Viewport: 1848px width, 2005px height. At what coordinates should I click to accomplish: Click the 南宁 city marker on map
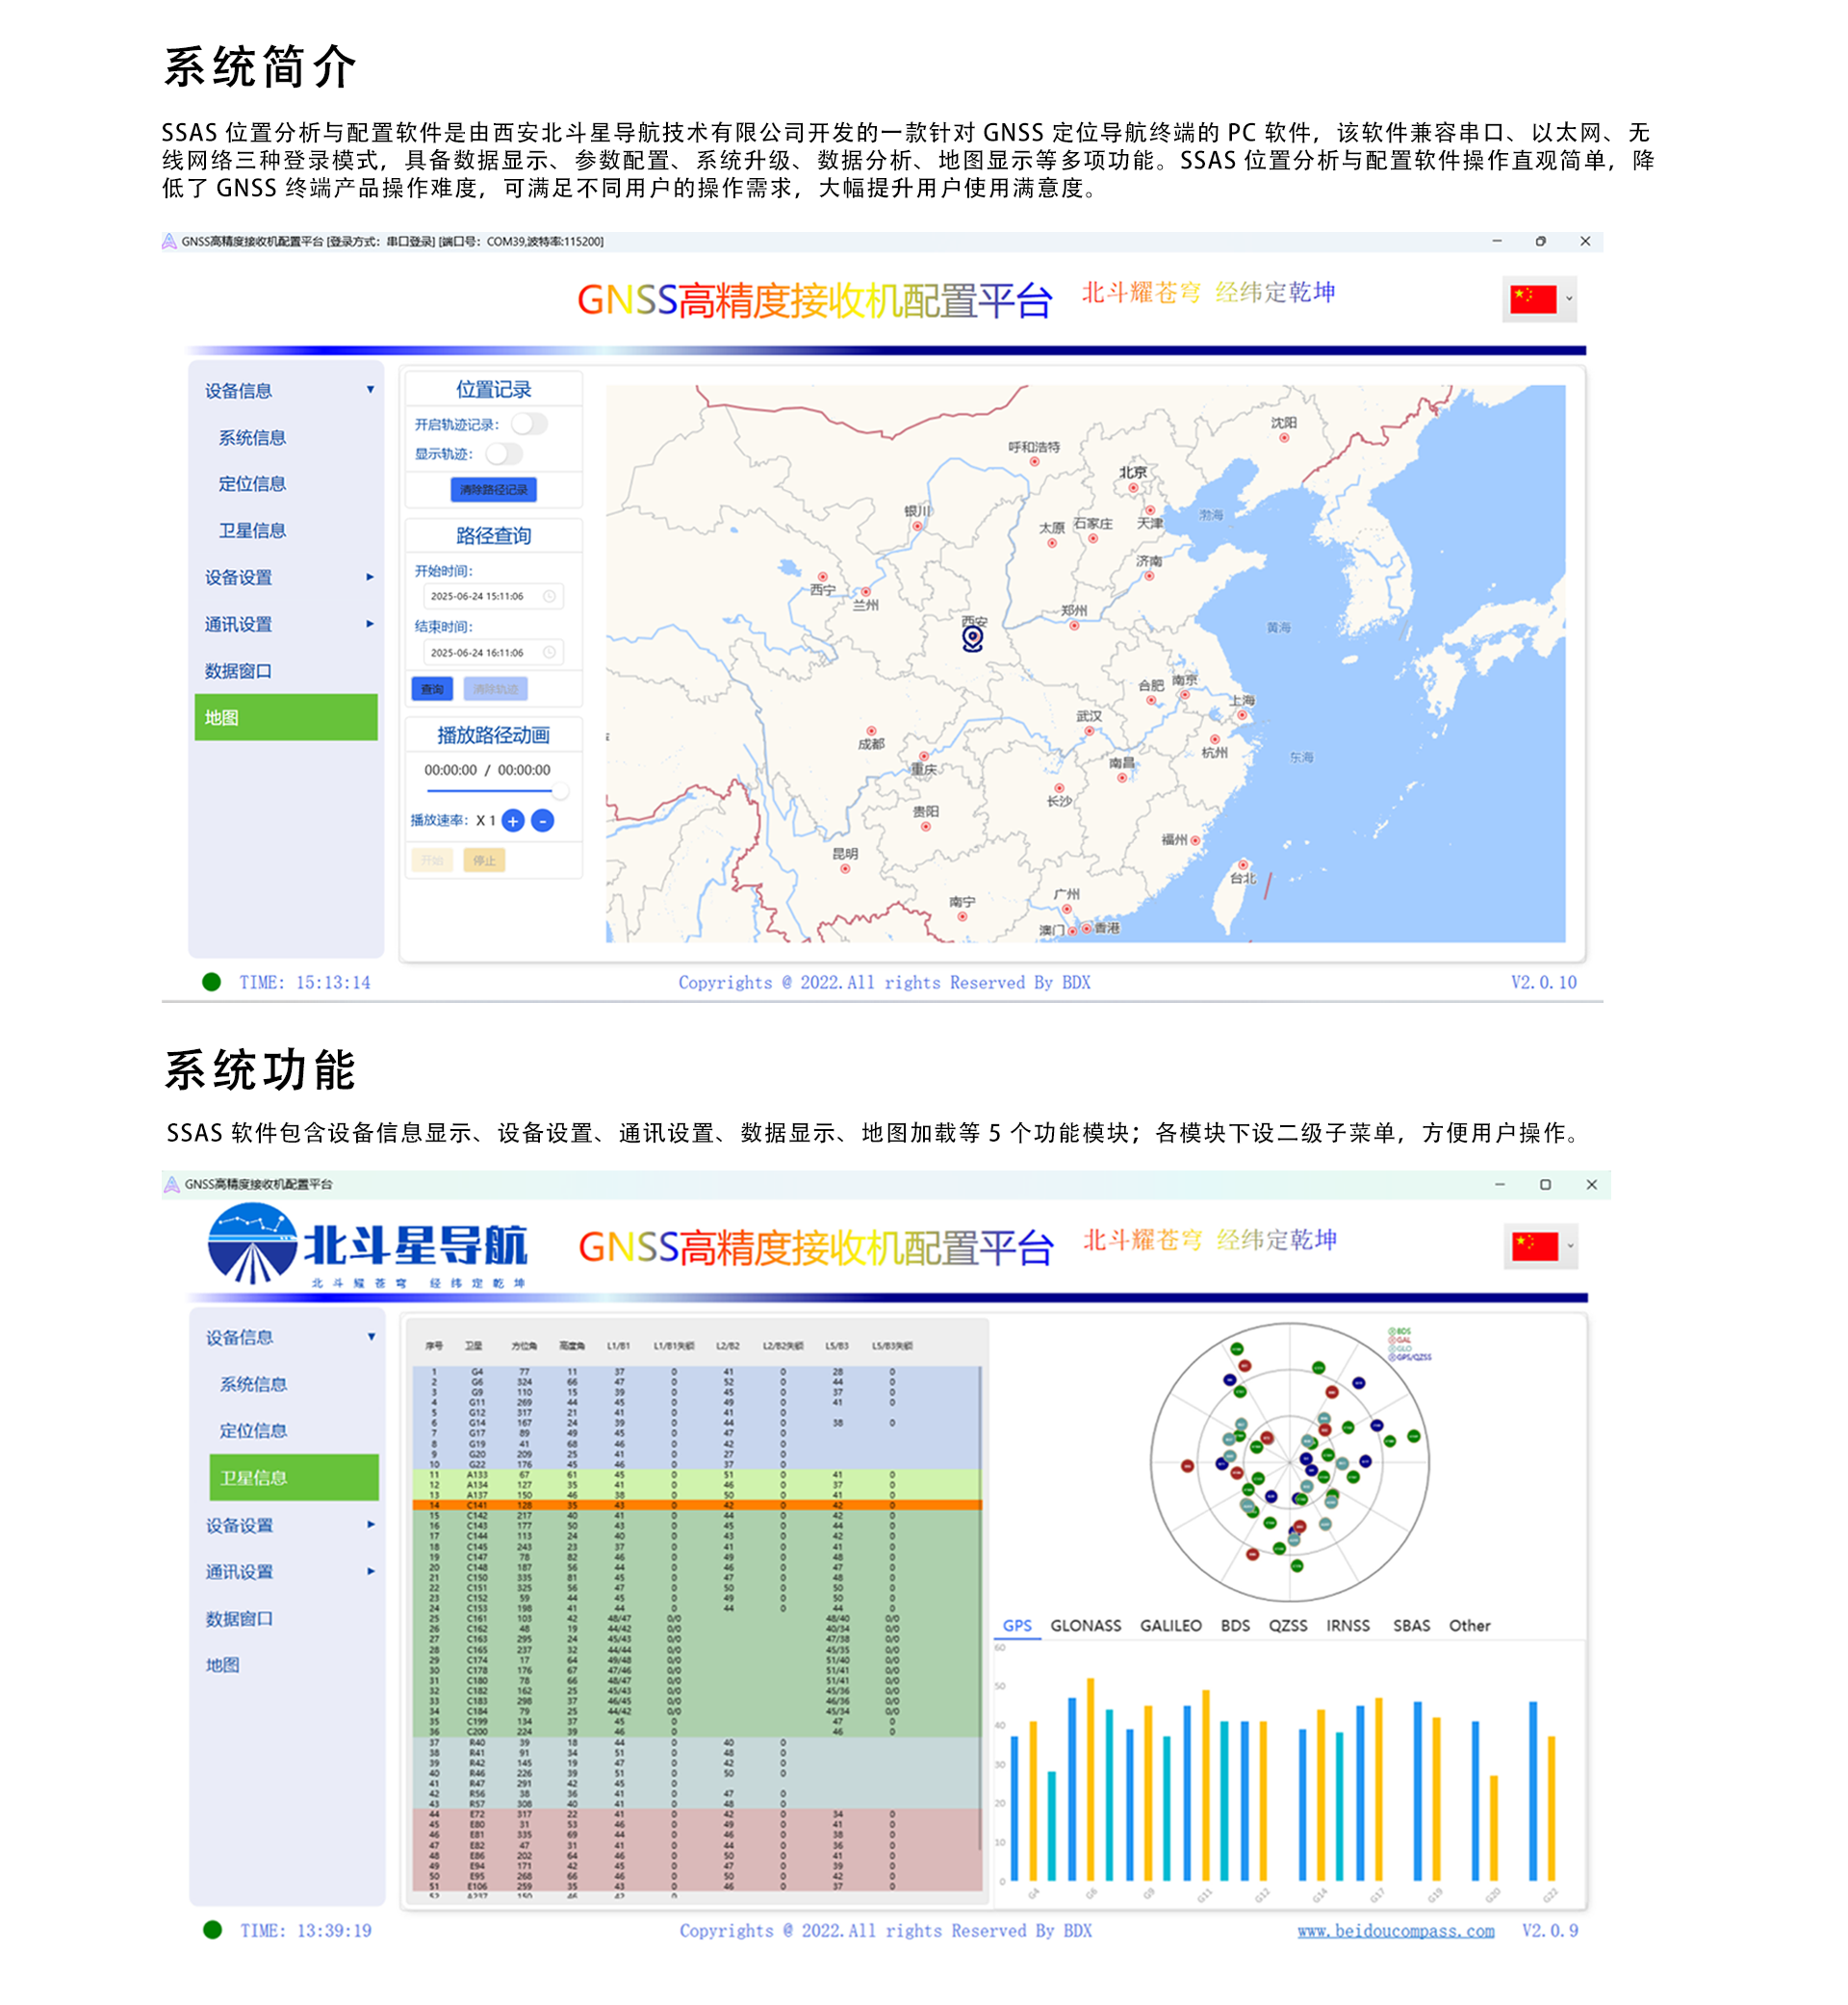[x=962, y=917]
